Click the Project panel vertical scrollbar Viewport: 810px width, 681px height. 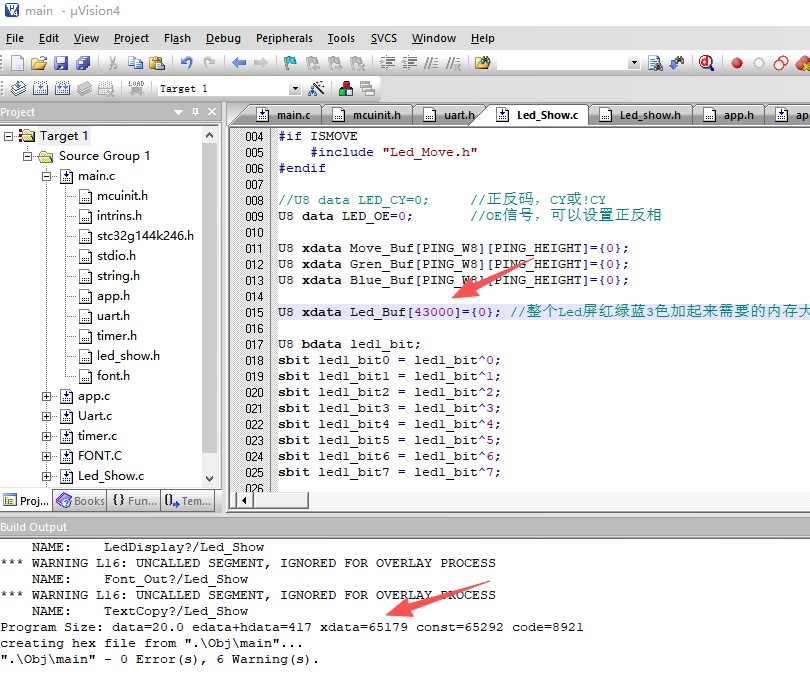(210, 300)
